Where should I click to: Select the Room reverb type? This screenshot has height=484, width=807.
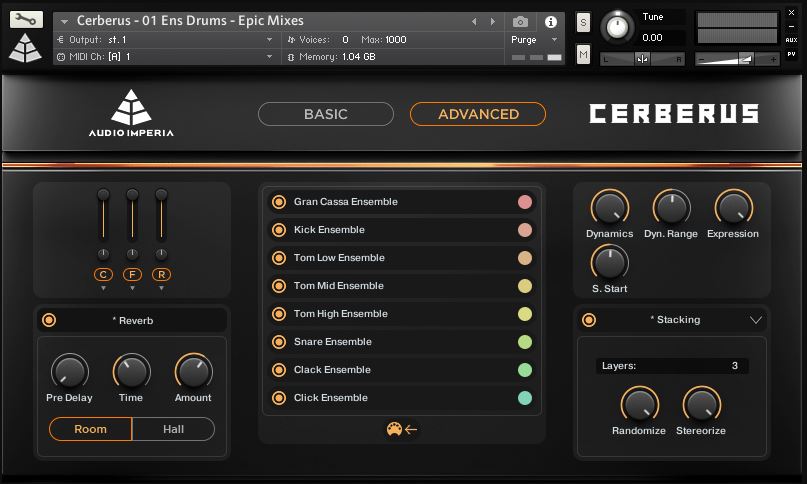91,429
